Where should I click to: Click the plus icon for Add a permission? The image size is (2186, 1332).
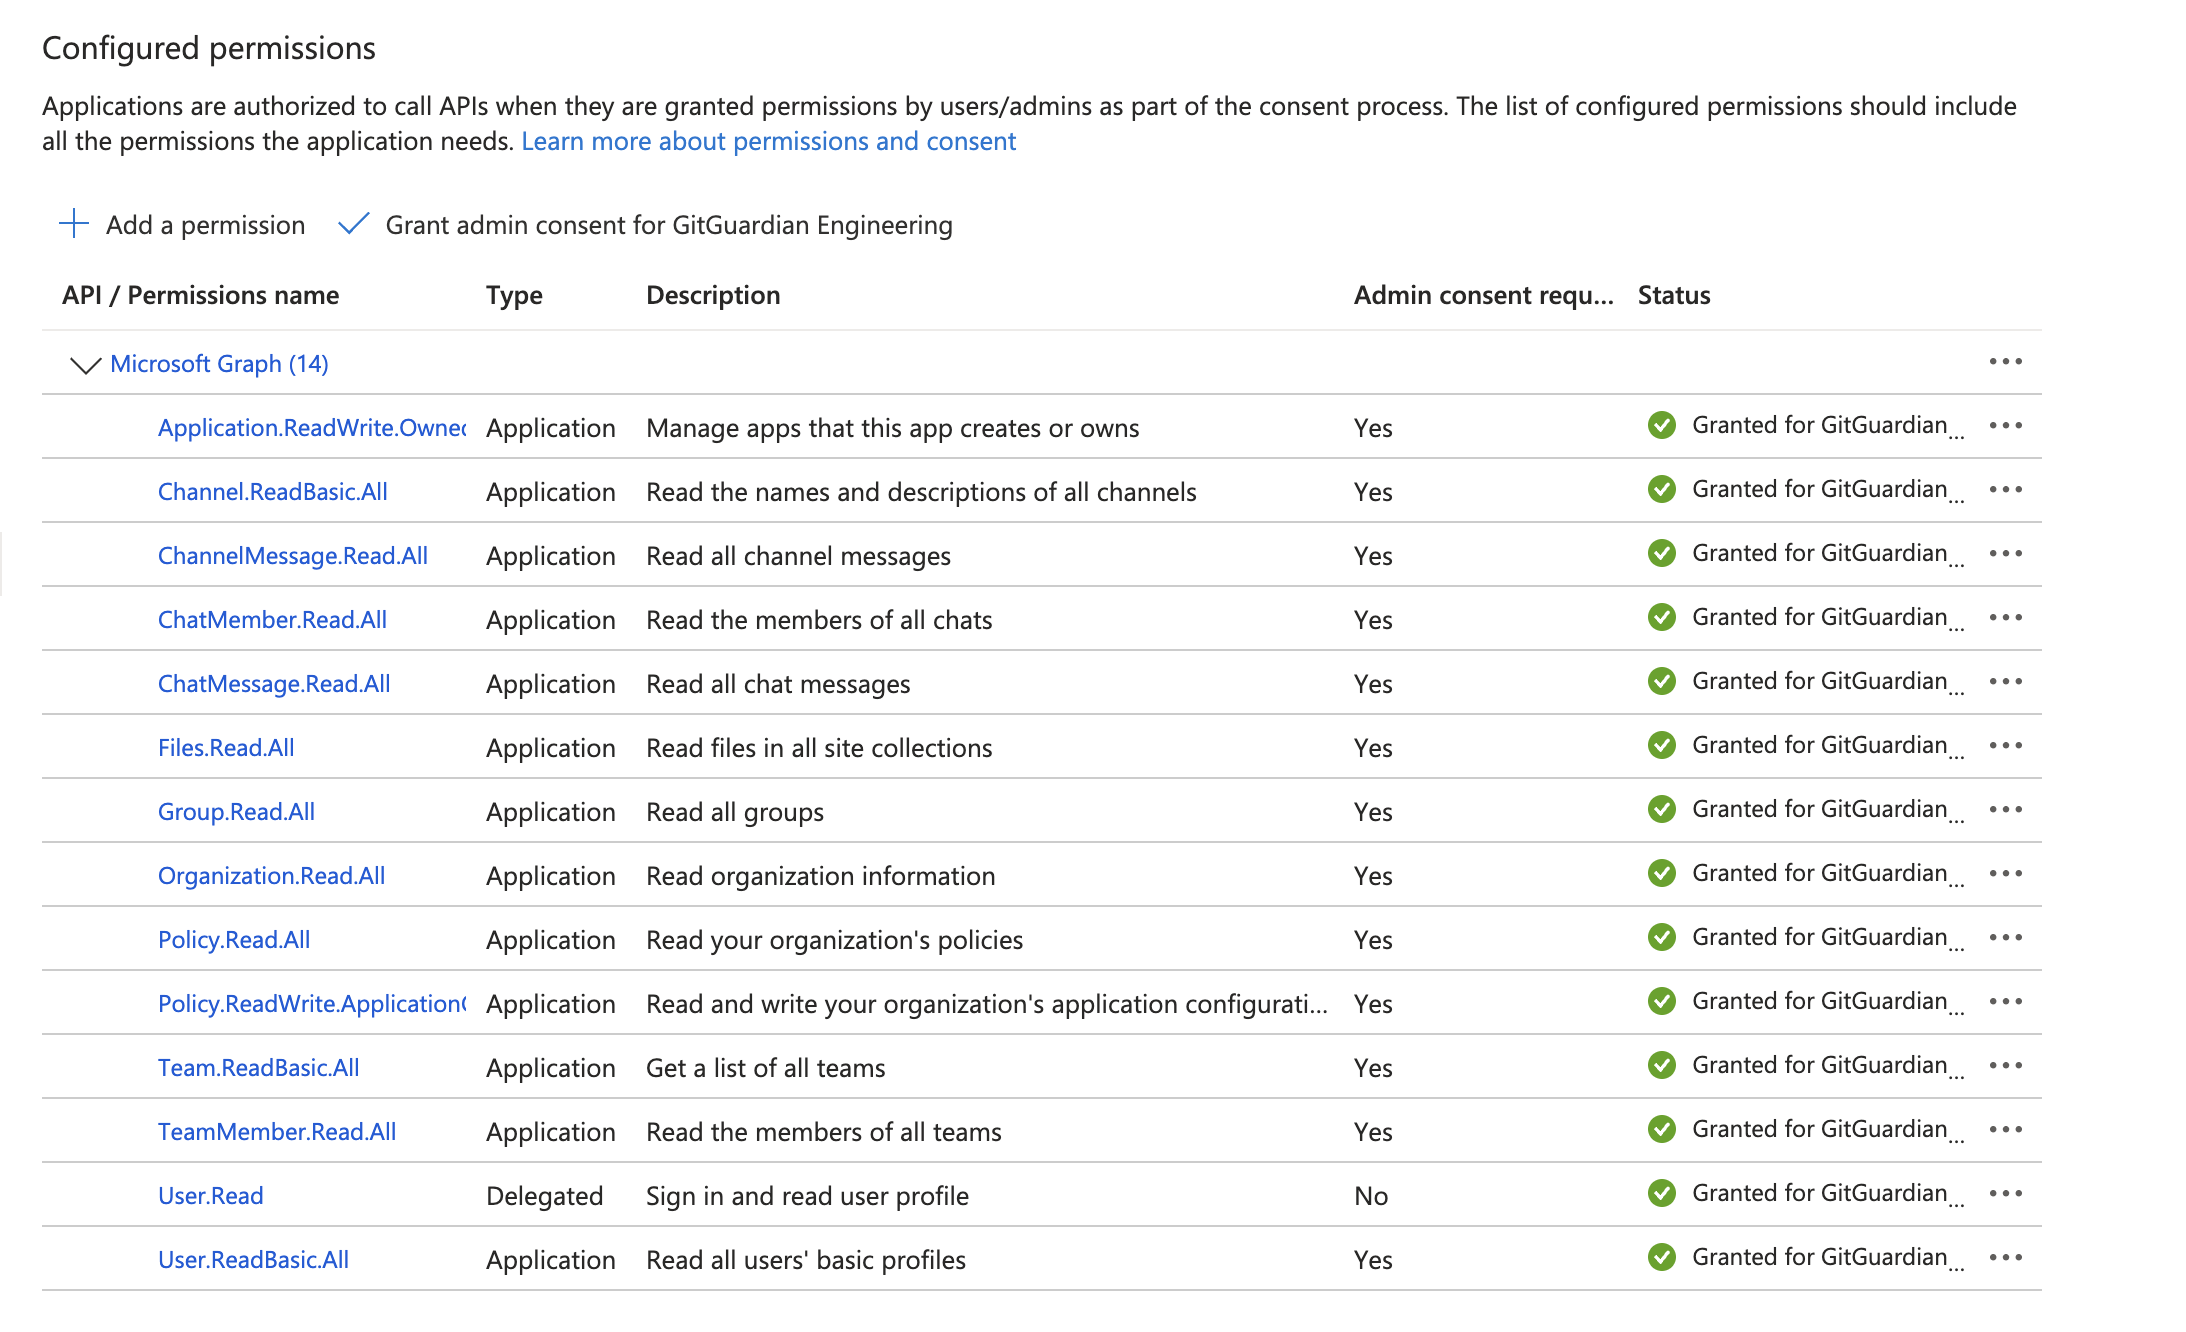point(74,224)
